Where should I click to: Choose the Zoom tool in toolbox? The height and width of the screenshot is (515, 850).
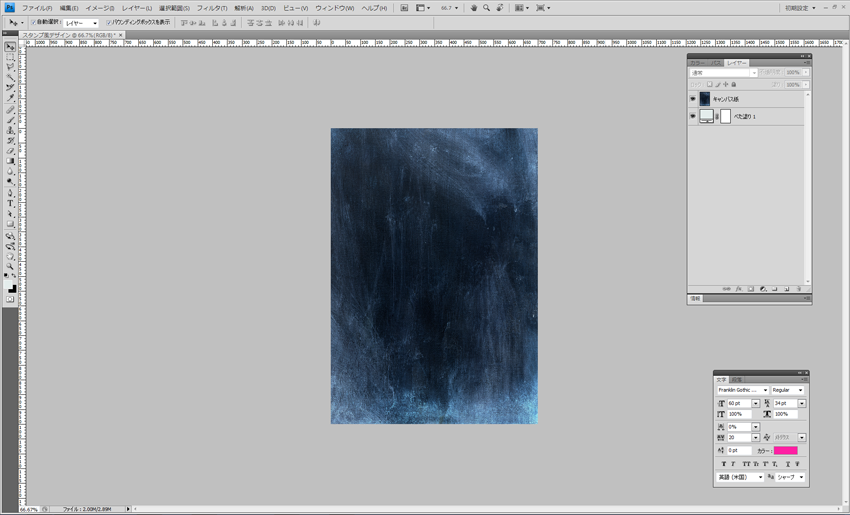point(10,267)
